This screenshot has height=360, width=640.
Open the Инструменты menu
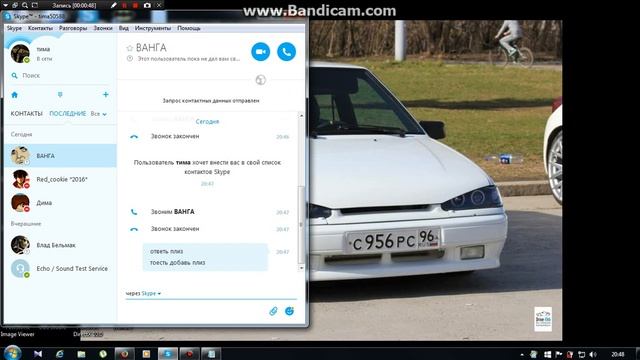coord(153,28)
